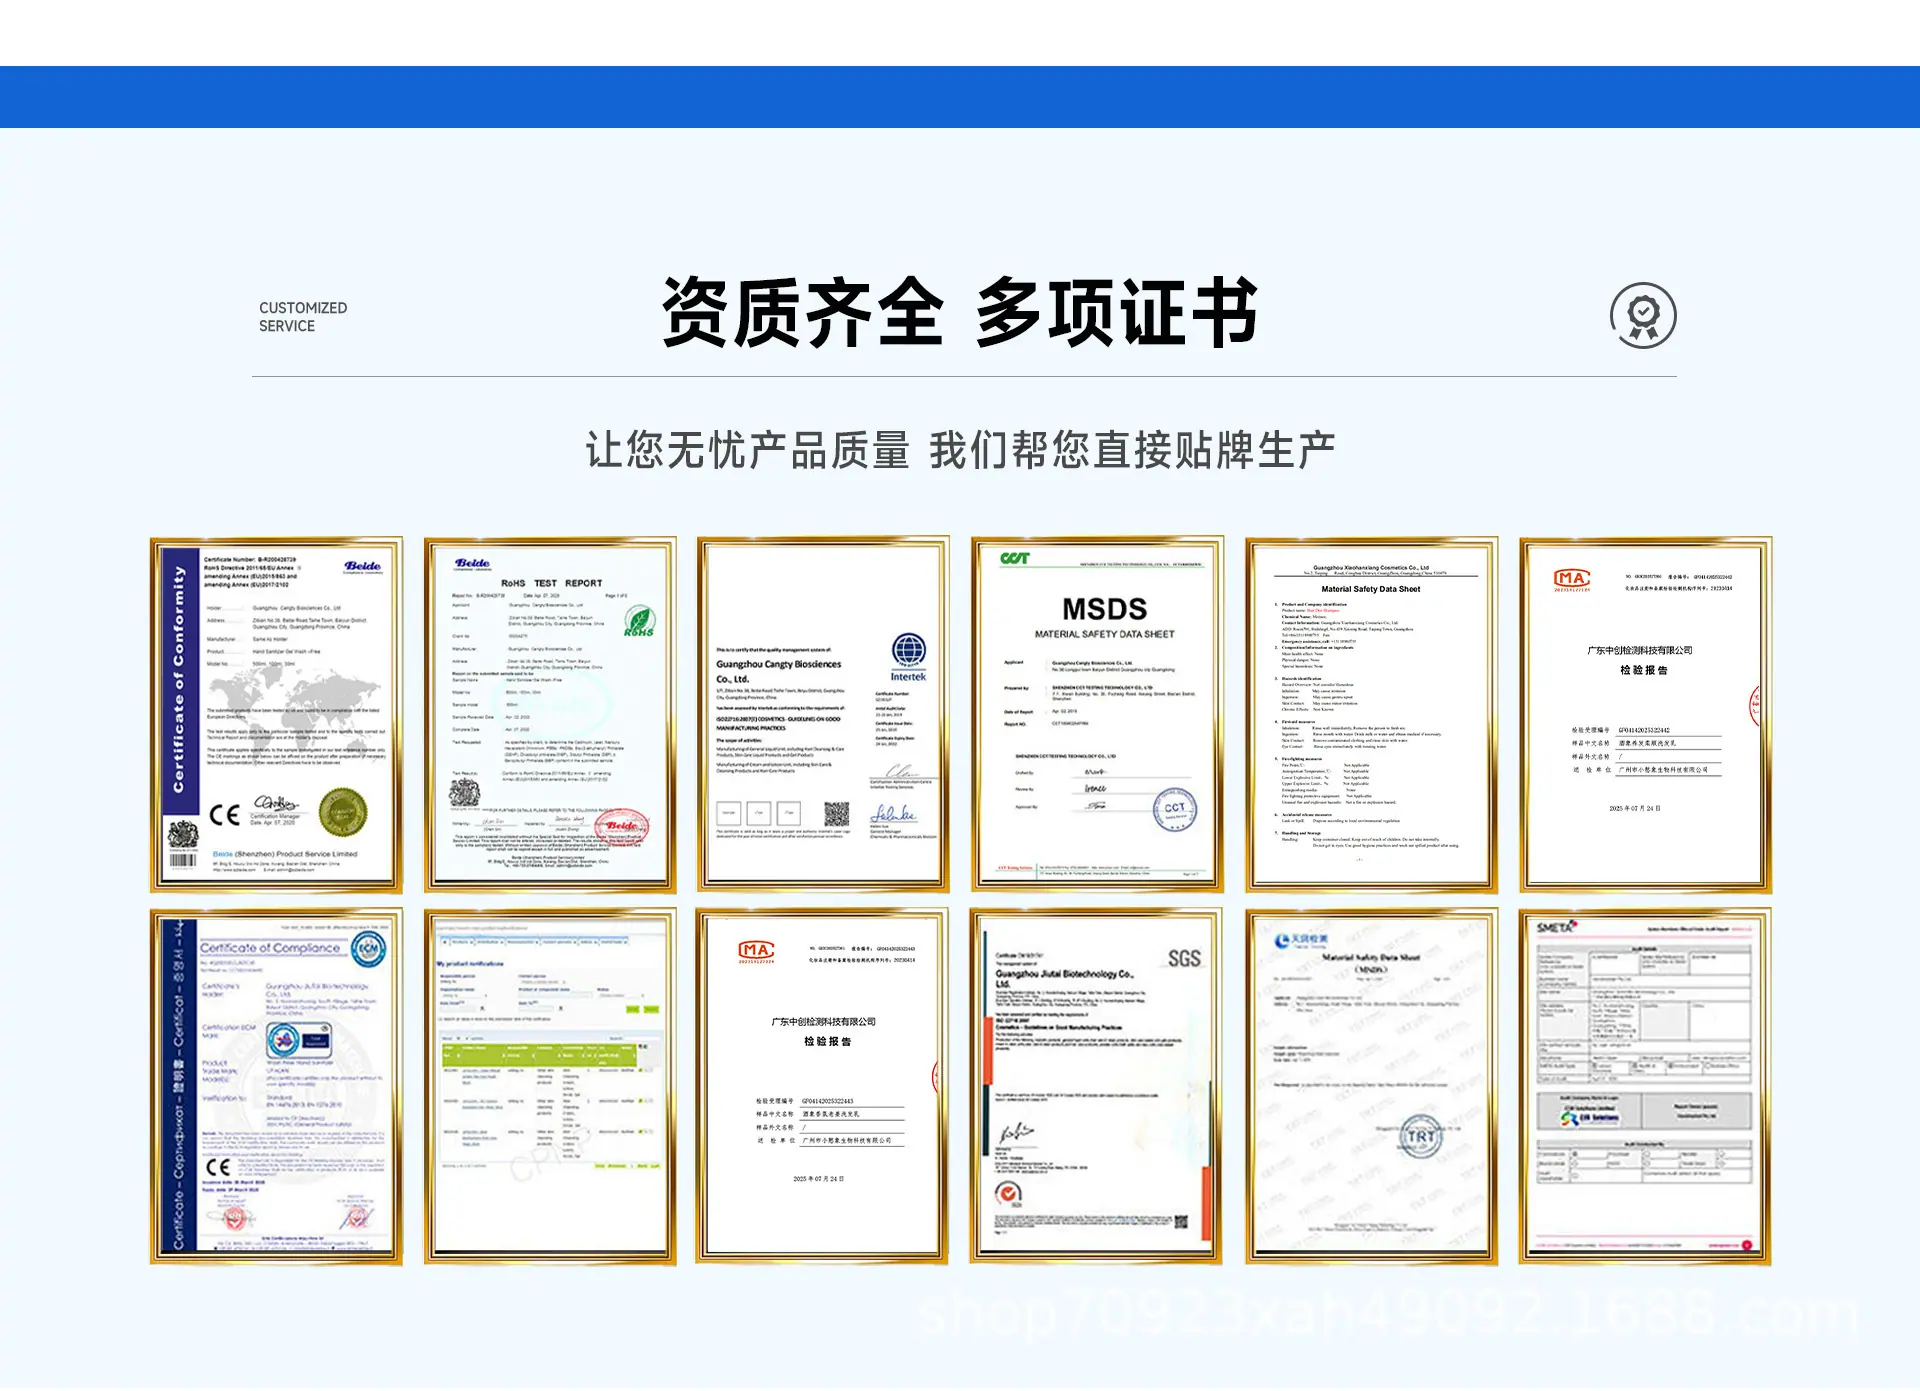Open the MSDS Material Safety Data Sheet
Viewport: 1920px width, 1391px height.
(1097, 715)
